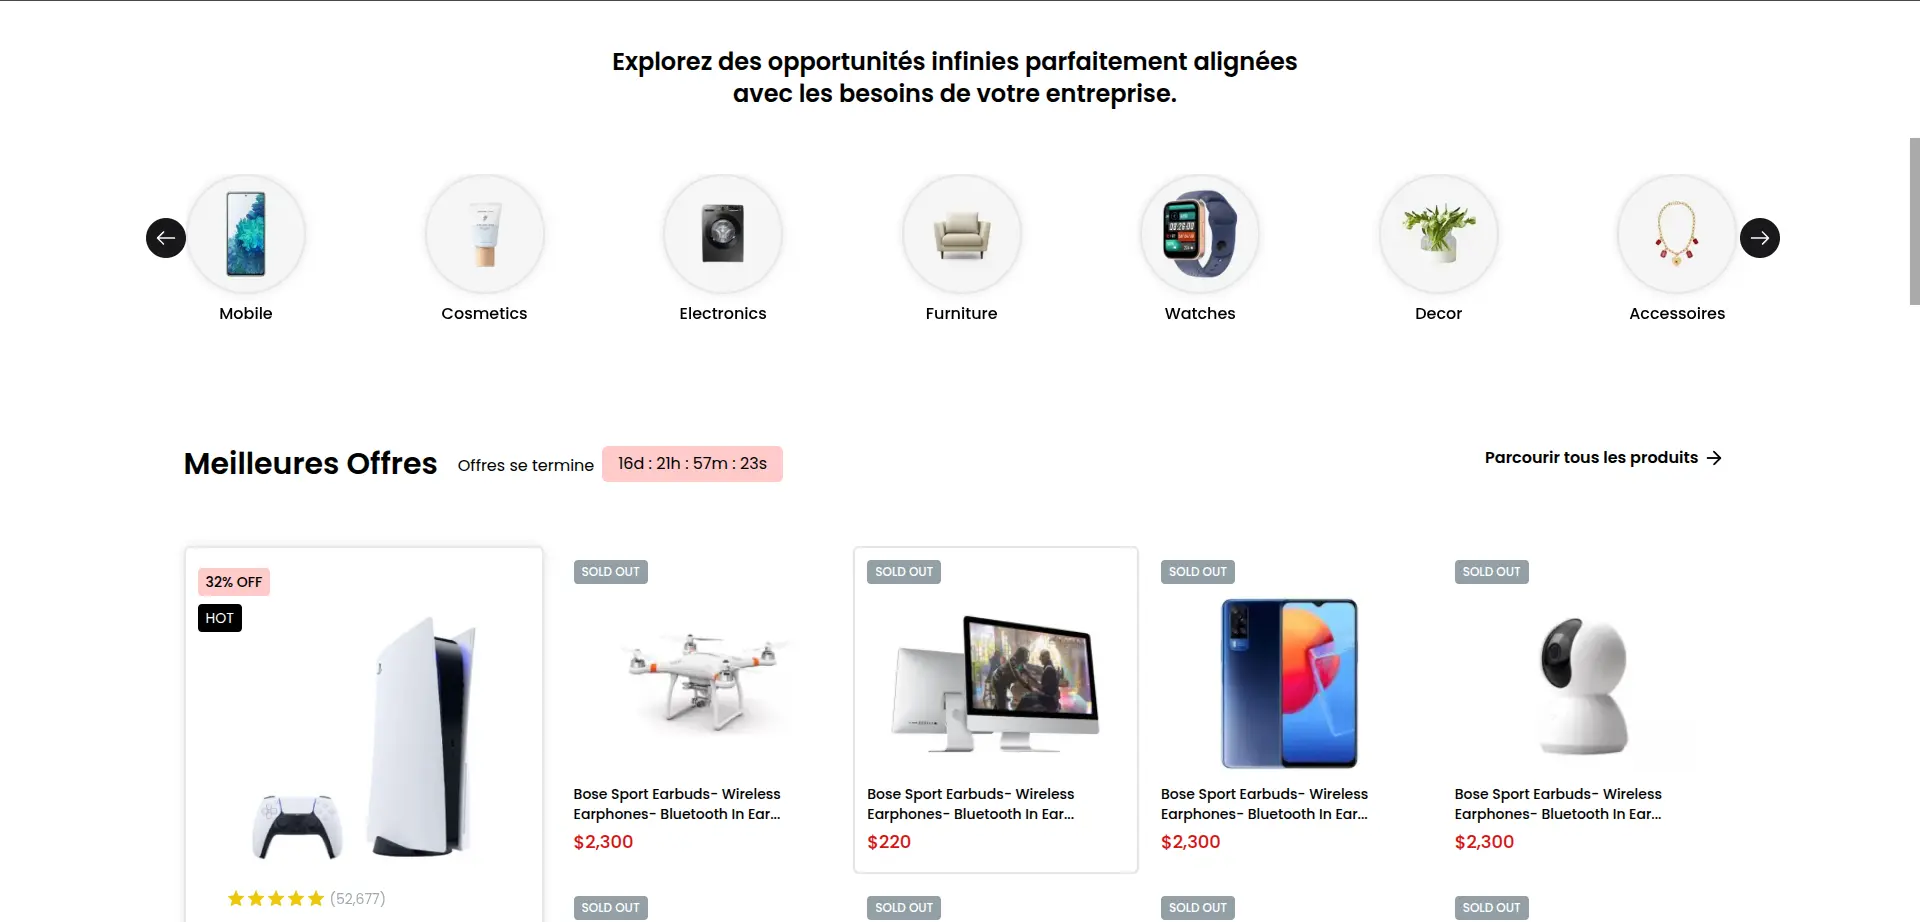Click Parcourir tous les produits link
1920x922 pixels.
click(1591, 458)
